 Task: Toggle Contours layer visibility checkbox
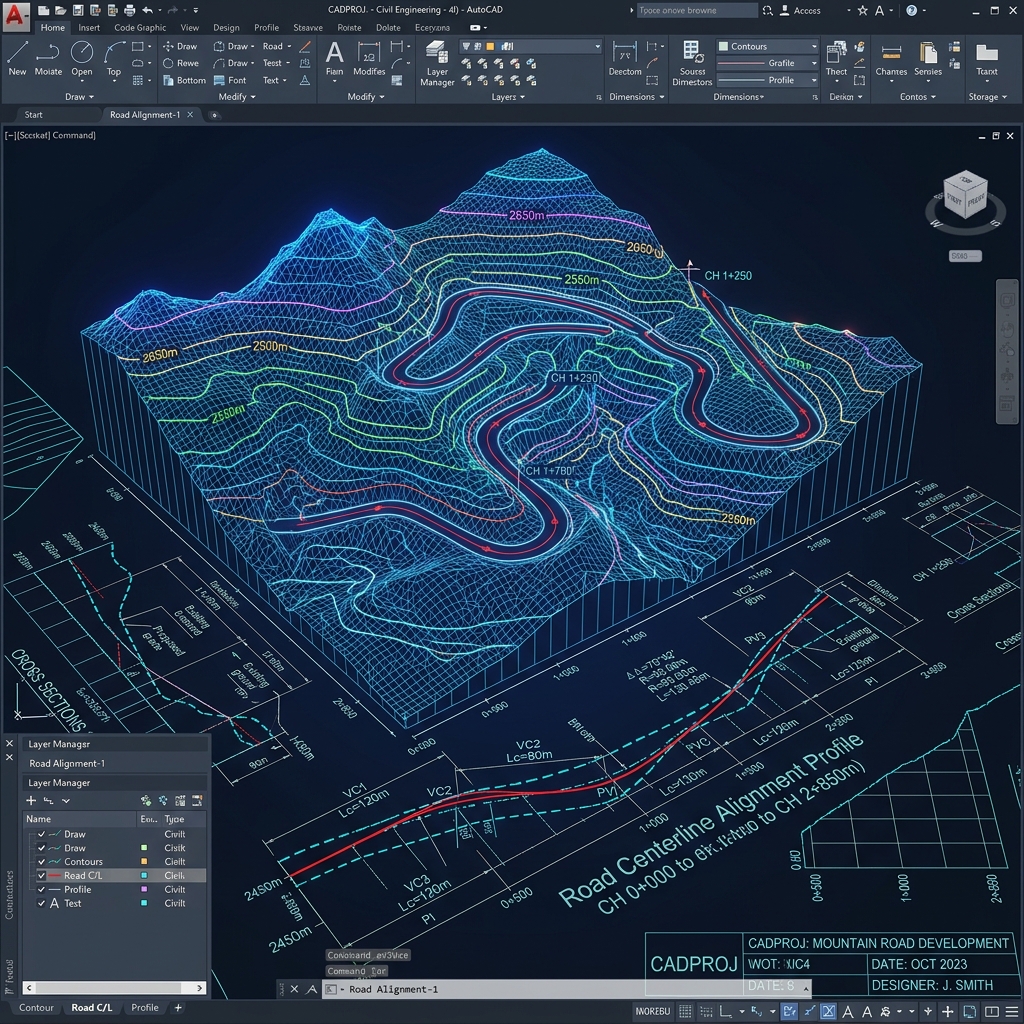coord(41,861)
